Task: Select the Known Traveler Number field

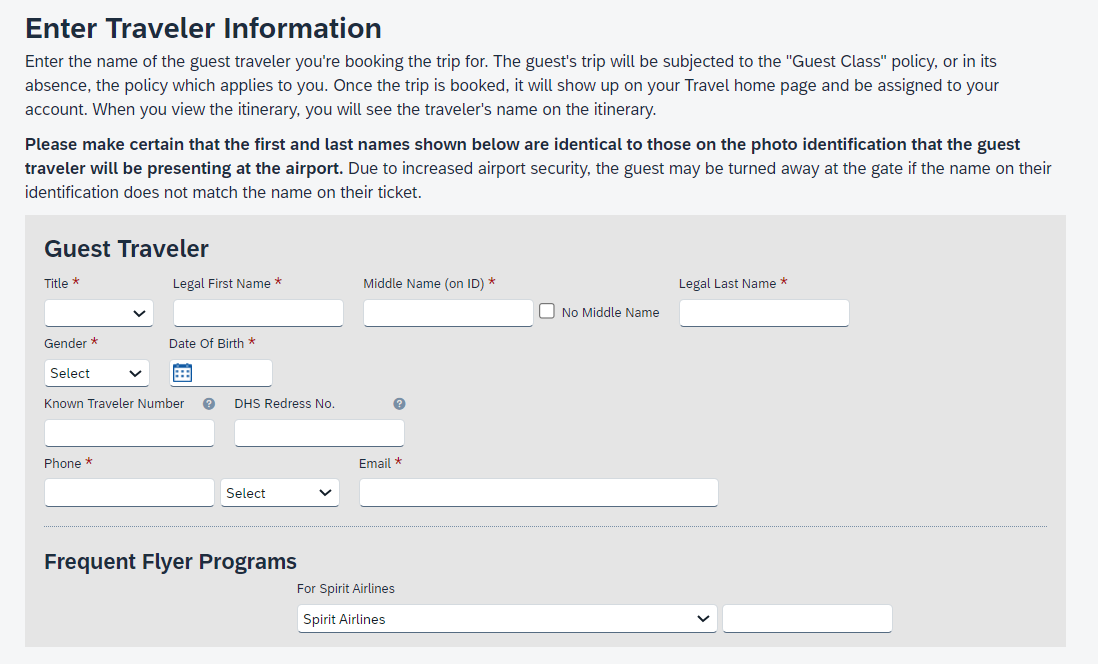Action: pos(129,433)
